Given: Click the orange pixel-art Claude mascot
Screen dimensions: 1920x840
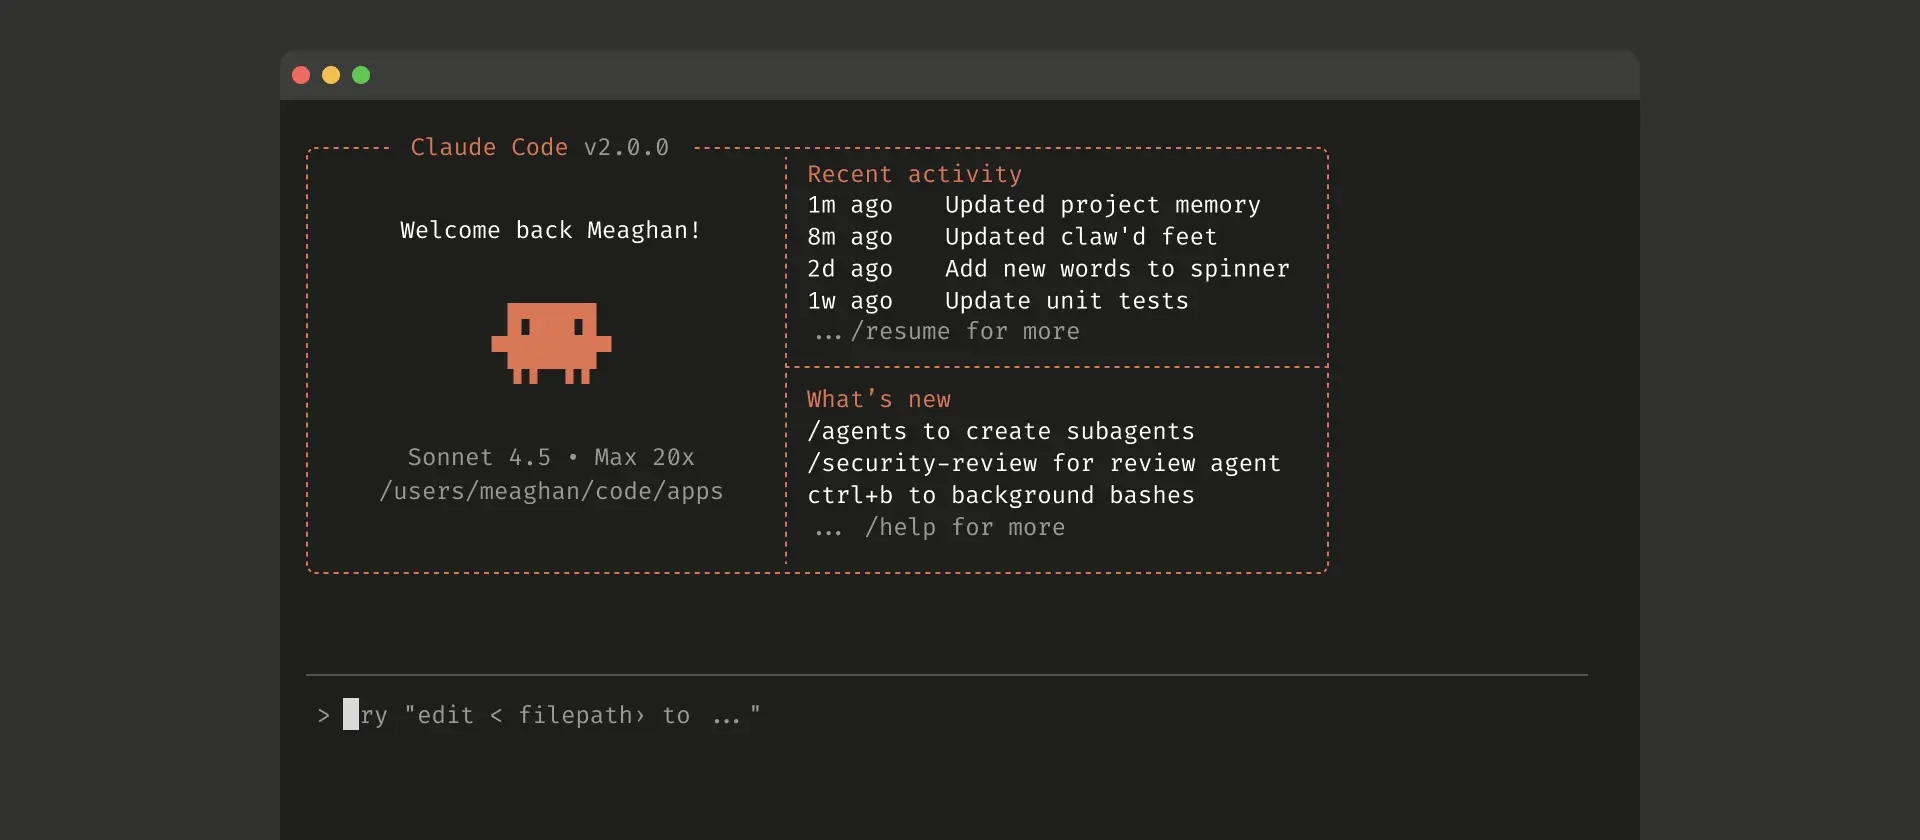Looking at the screenshot, I should [551, 343].
